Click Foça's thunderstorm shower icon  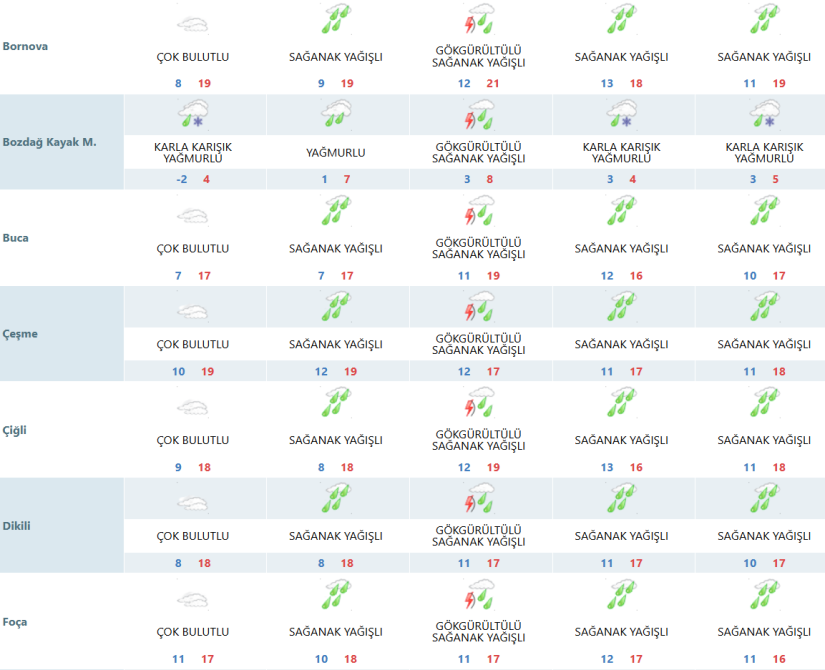(480, 597)
